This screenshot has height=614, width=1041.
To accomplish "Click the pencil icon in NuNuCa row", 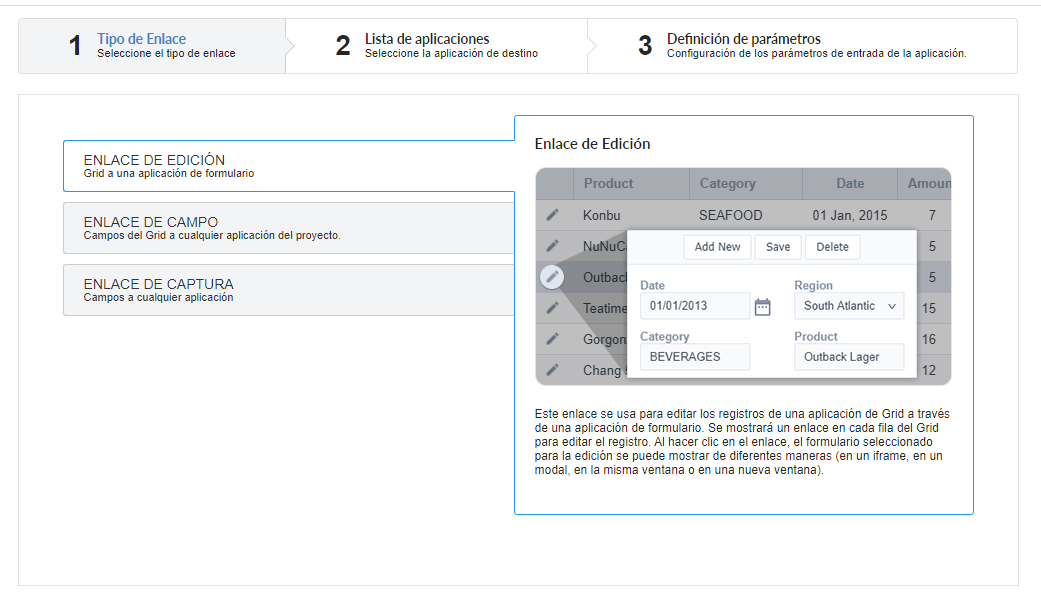I will [552, 246].
